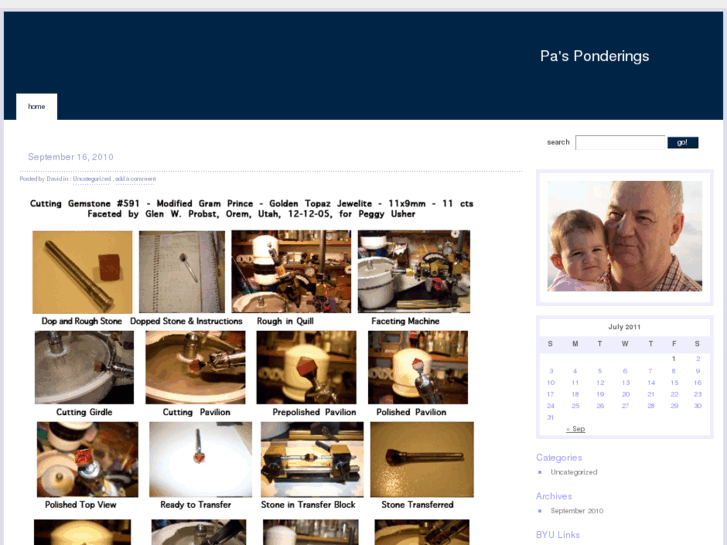Click the July 2011 calendar heading
727x545 pixels.
click(625, 327)
